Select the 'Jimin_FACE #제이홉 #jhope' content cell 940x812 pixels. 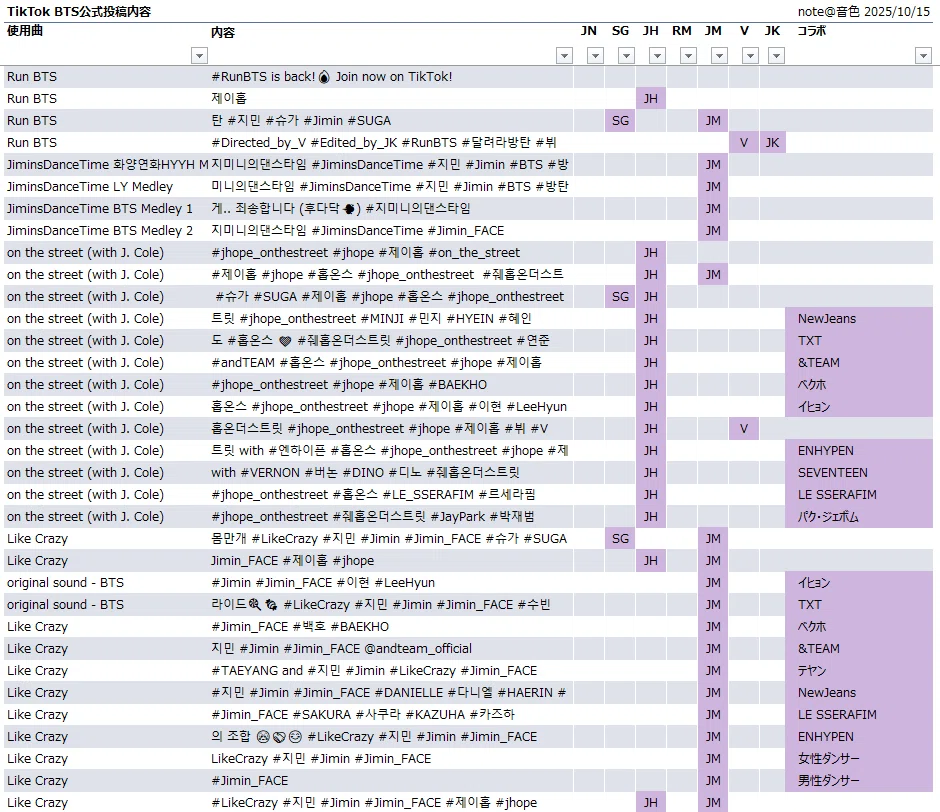pyautogui.click(x=391, y=561)
